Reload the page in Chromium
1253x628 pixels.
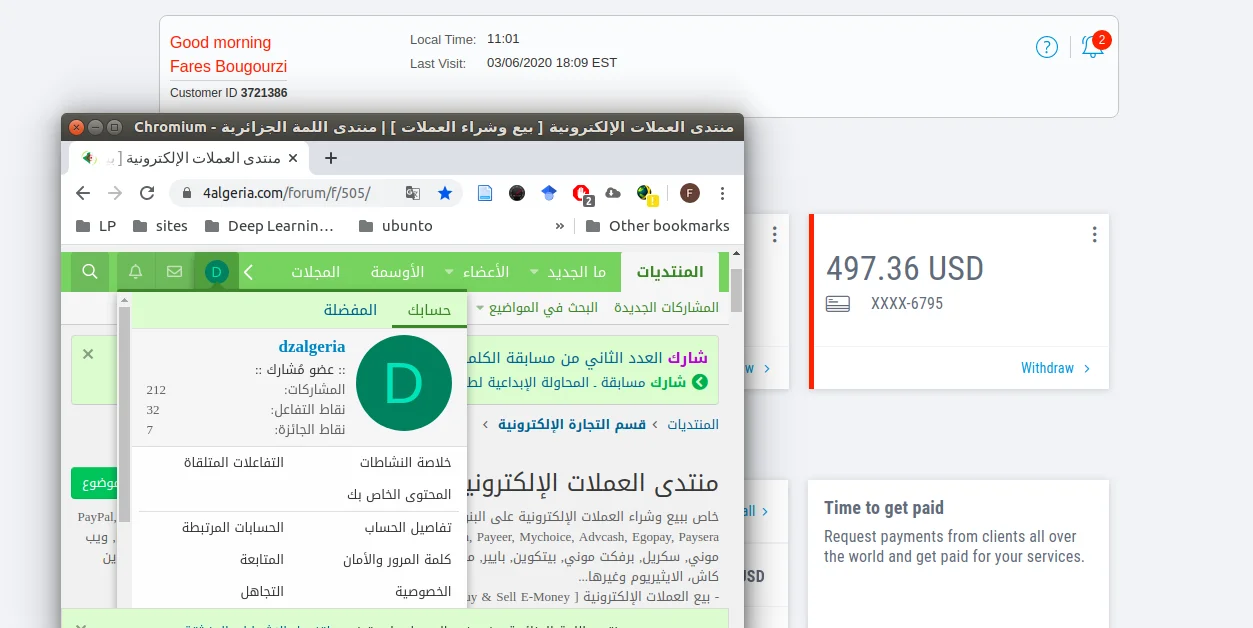147,193
